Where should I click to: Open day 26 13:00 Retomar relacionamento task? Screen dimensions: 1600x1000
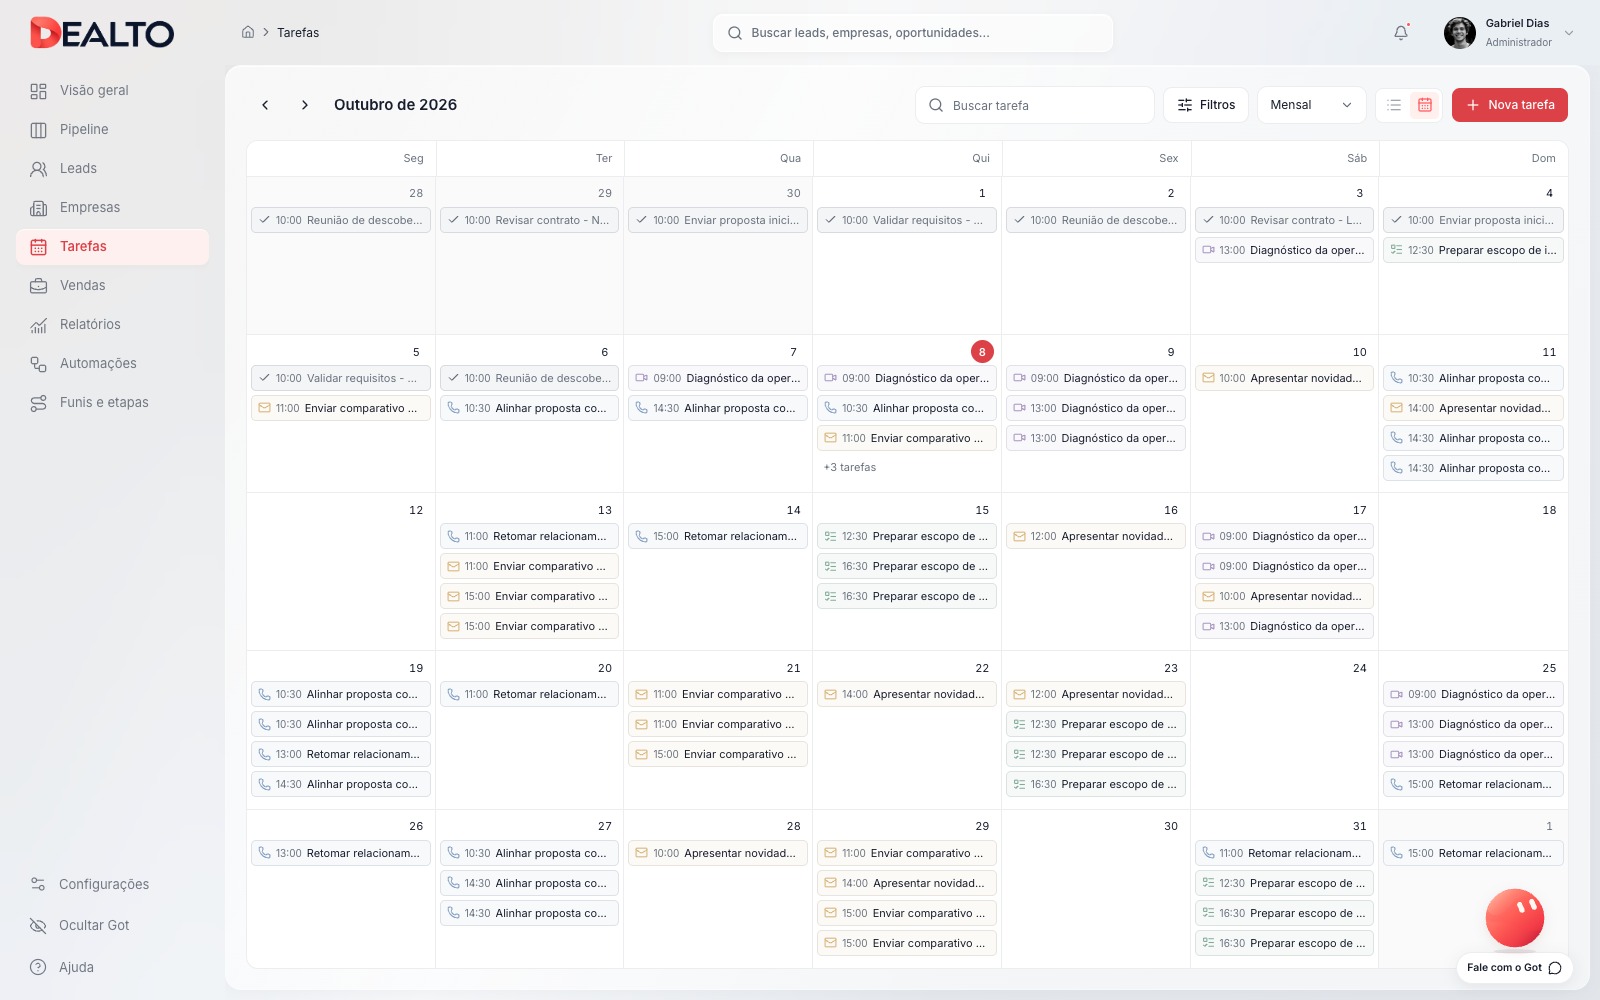click(341, 853)
